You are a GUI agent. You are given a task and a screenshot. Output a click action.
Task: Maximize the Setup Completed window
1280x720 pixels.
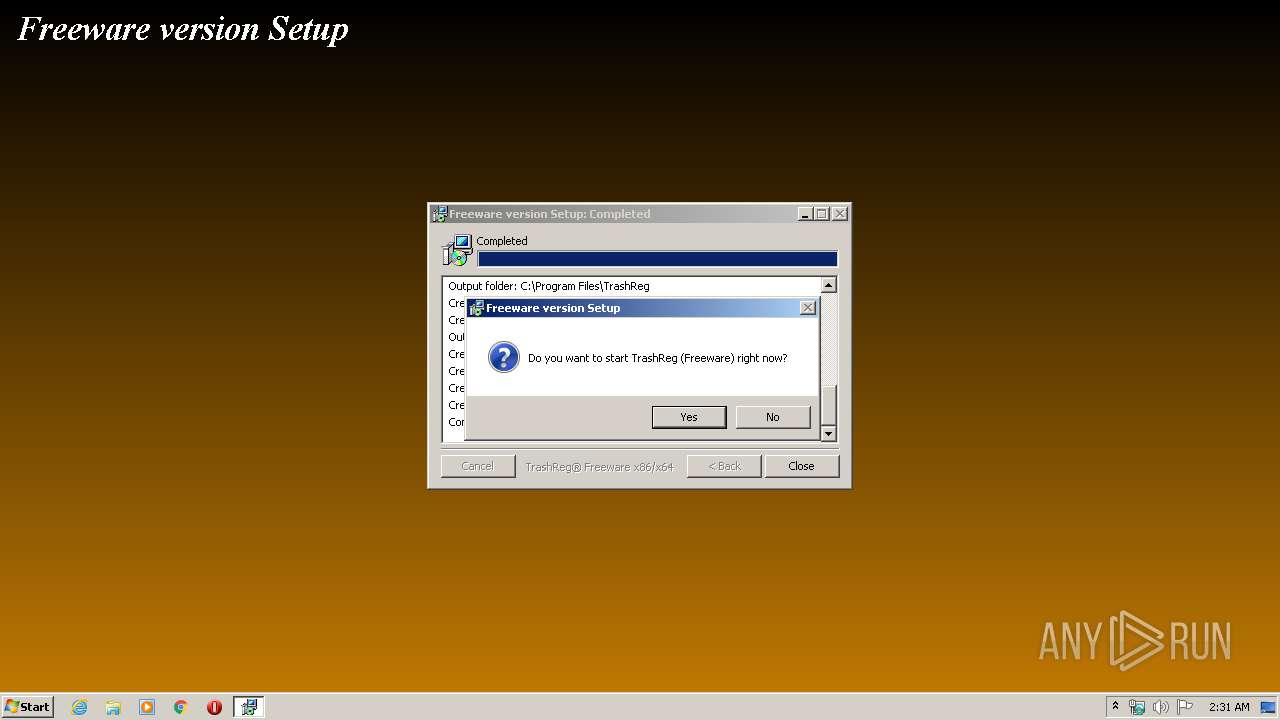tap(822, 214)
